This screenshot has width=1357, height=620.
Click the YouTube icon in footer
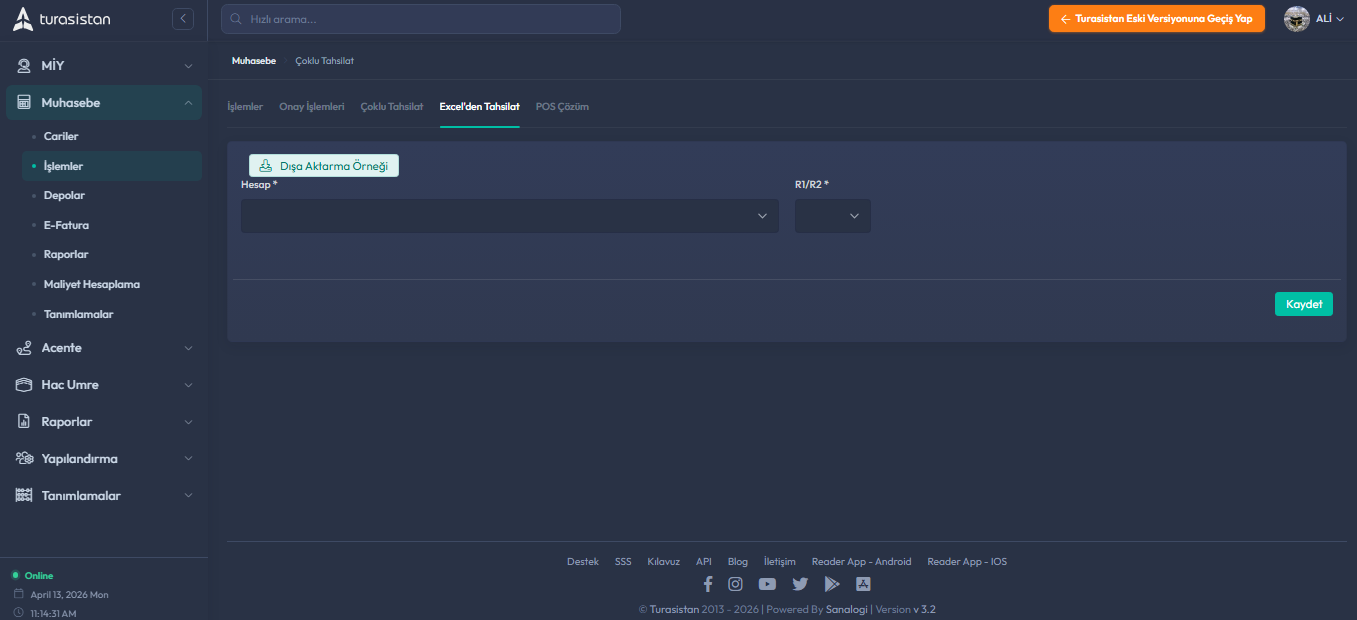[x=767, y=584]
